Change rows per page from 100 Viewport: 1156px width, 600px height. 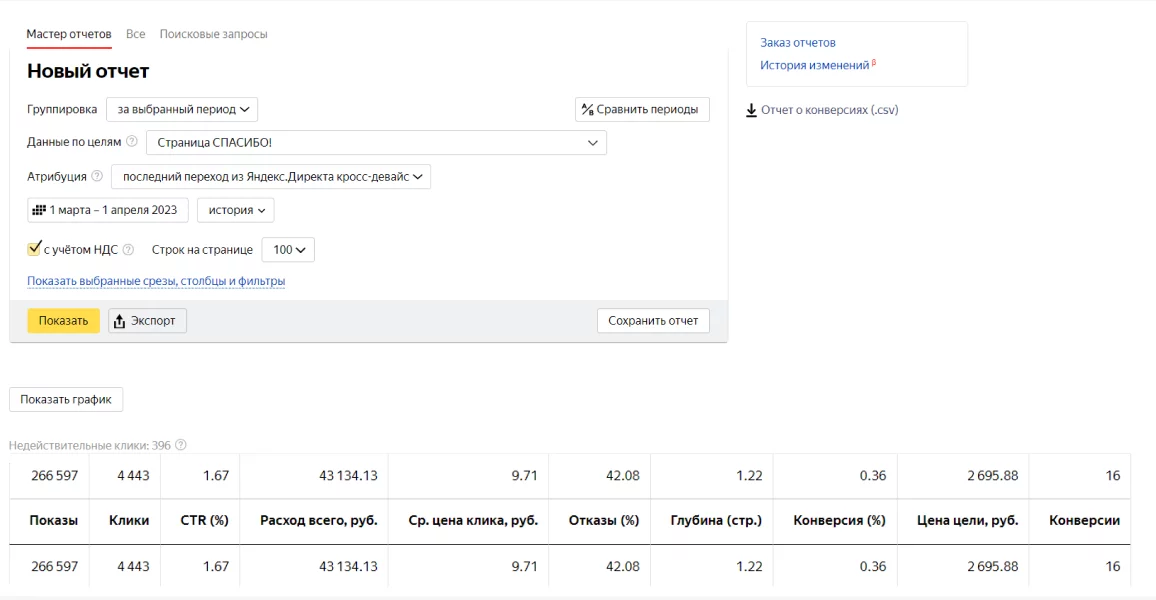click(288, 250)
